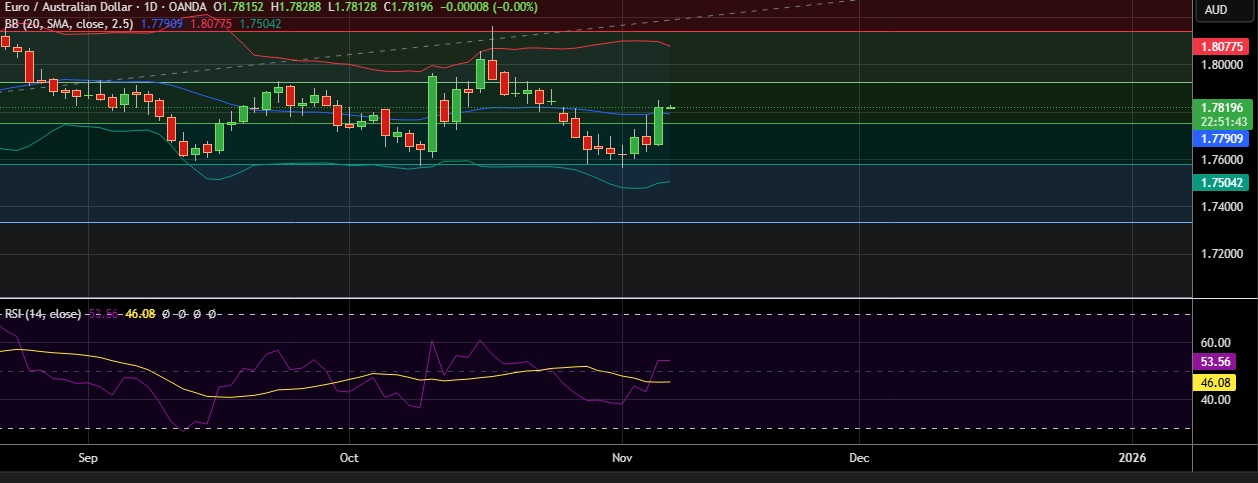Click the Nov label on time axis
Image resolution: width=1258 pixels, height=483 pixels.
pyautogui.click(x=622, y=457)
